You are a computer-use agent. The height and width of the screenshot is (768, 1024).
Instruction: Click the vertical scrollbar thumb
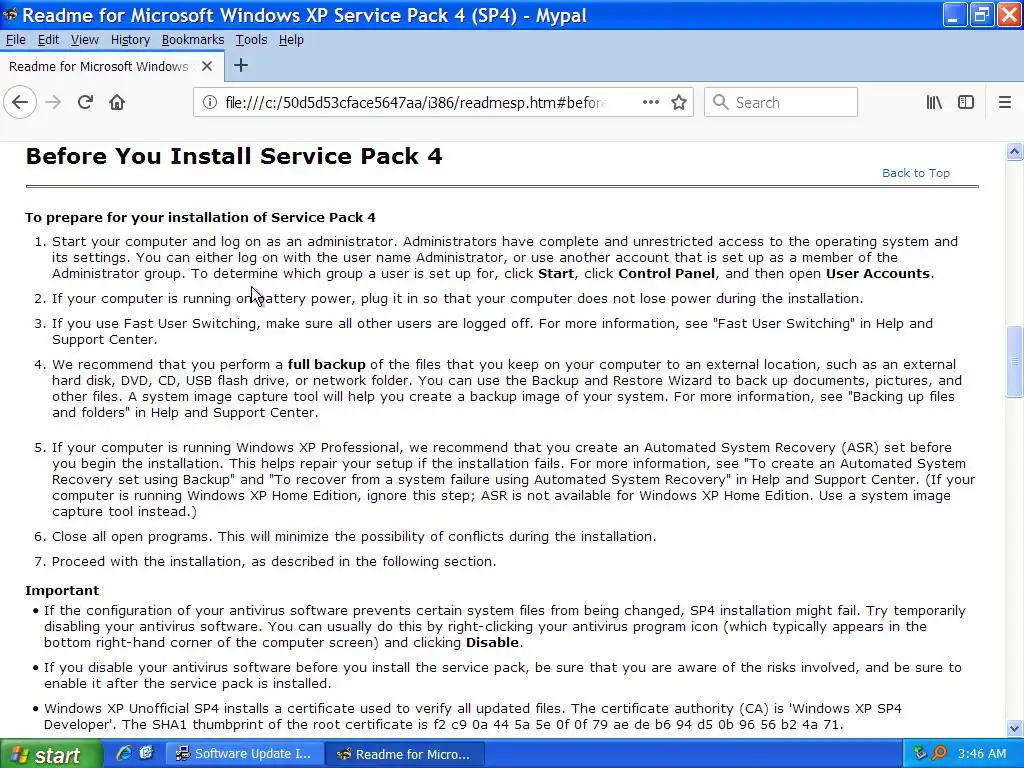[x=1014, y=360]
